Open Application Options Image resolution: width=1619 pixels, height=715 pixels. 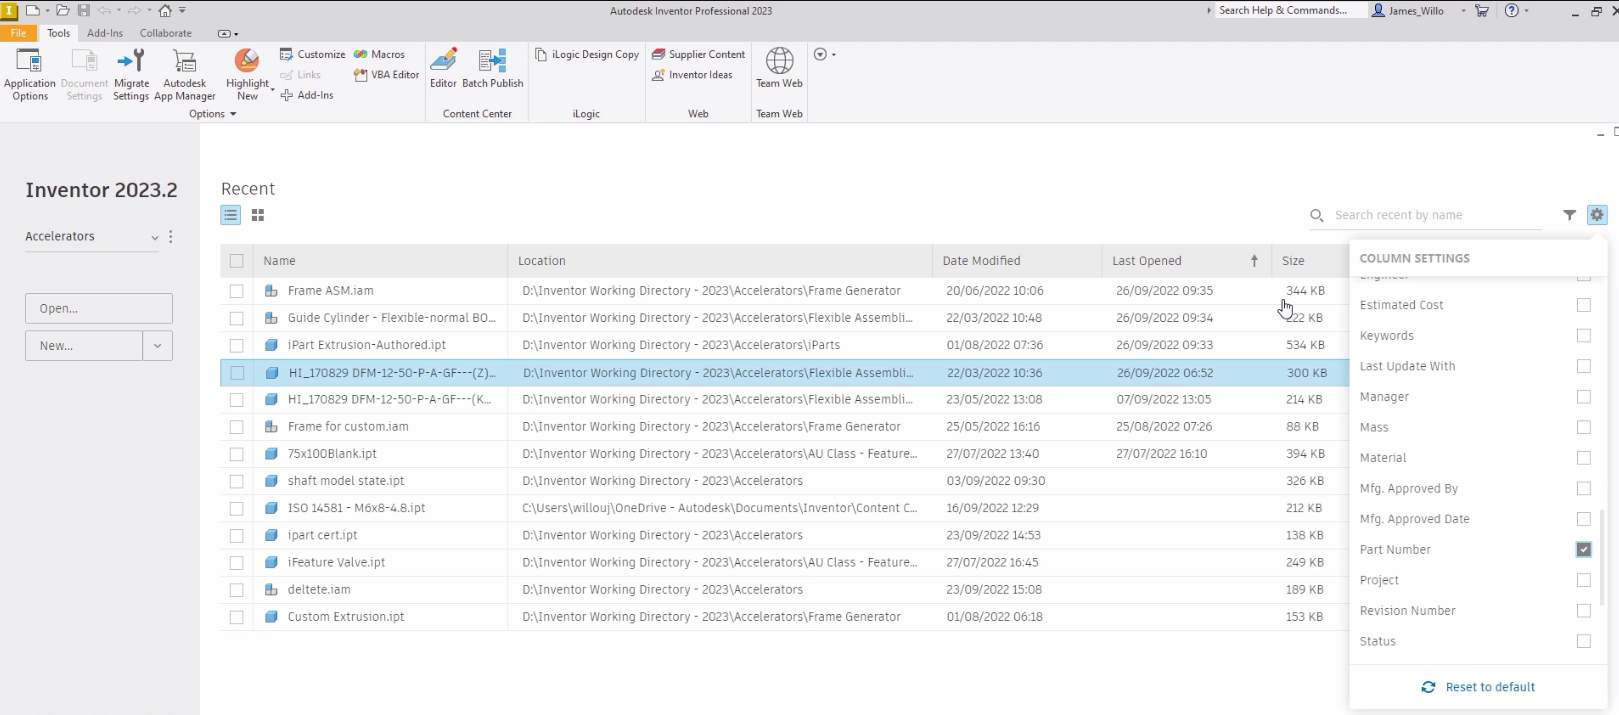(x=30, y=75)
